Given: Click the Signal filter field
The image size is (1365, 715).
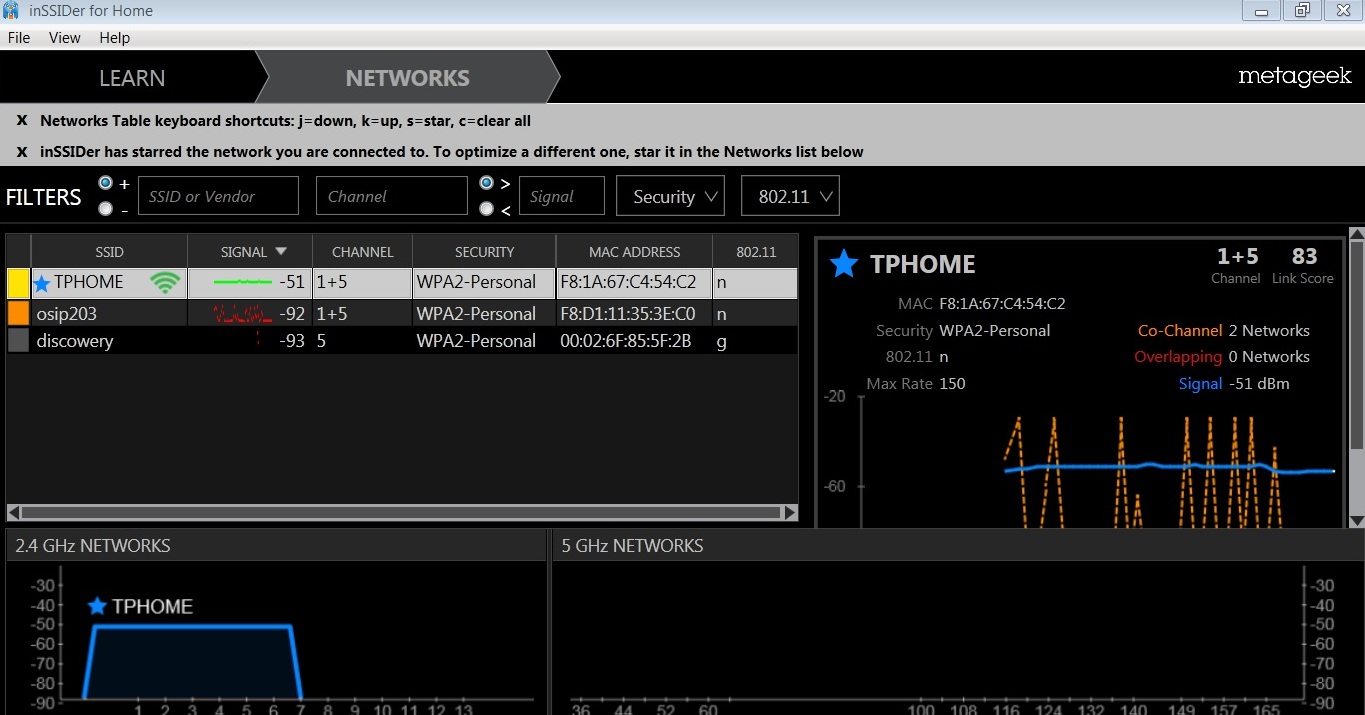Looking at the screenshot, I should click(x=562, y=196).
